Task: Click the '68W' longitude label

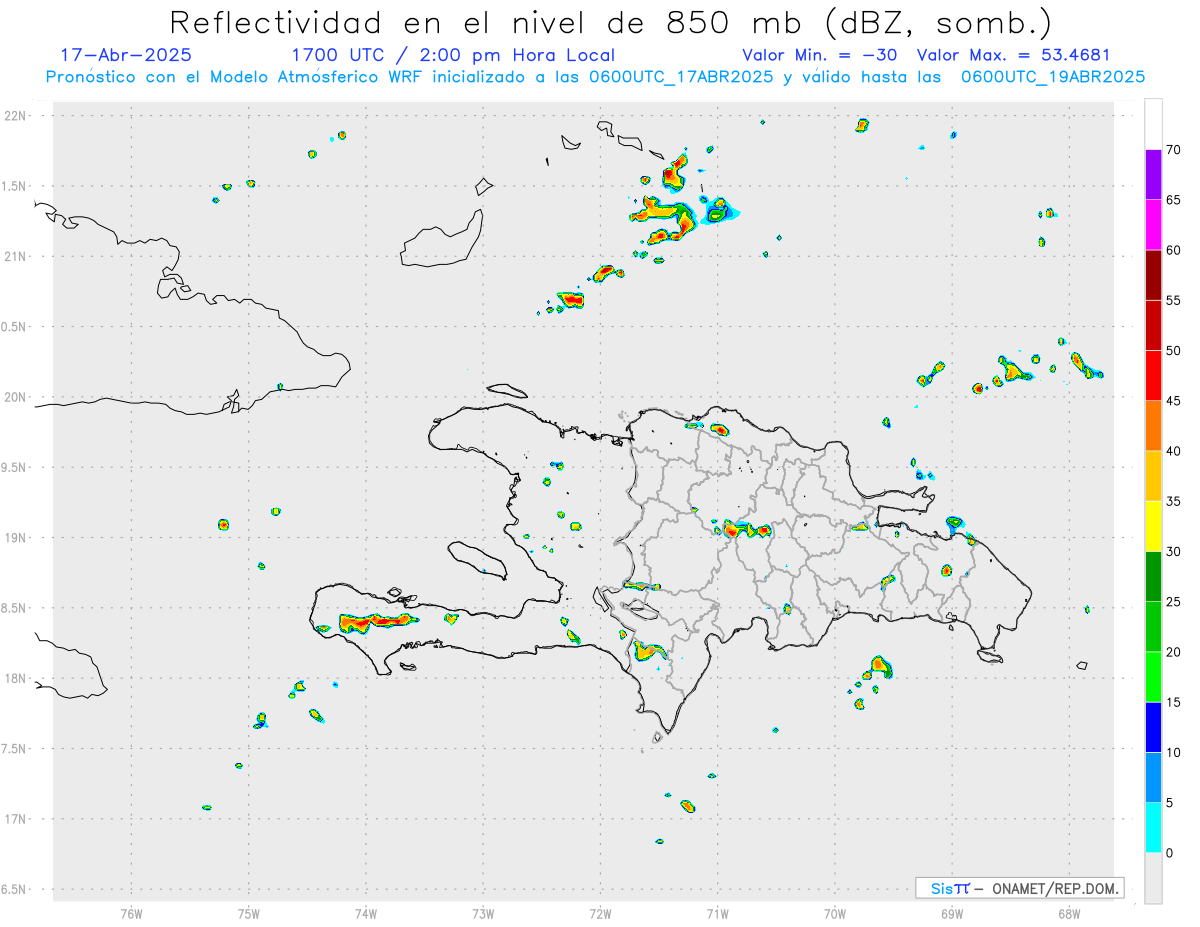Action: click(1069, 912)
